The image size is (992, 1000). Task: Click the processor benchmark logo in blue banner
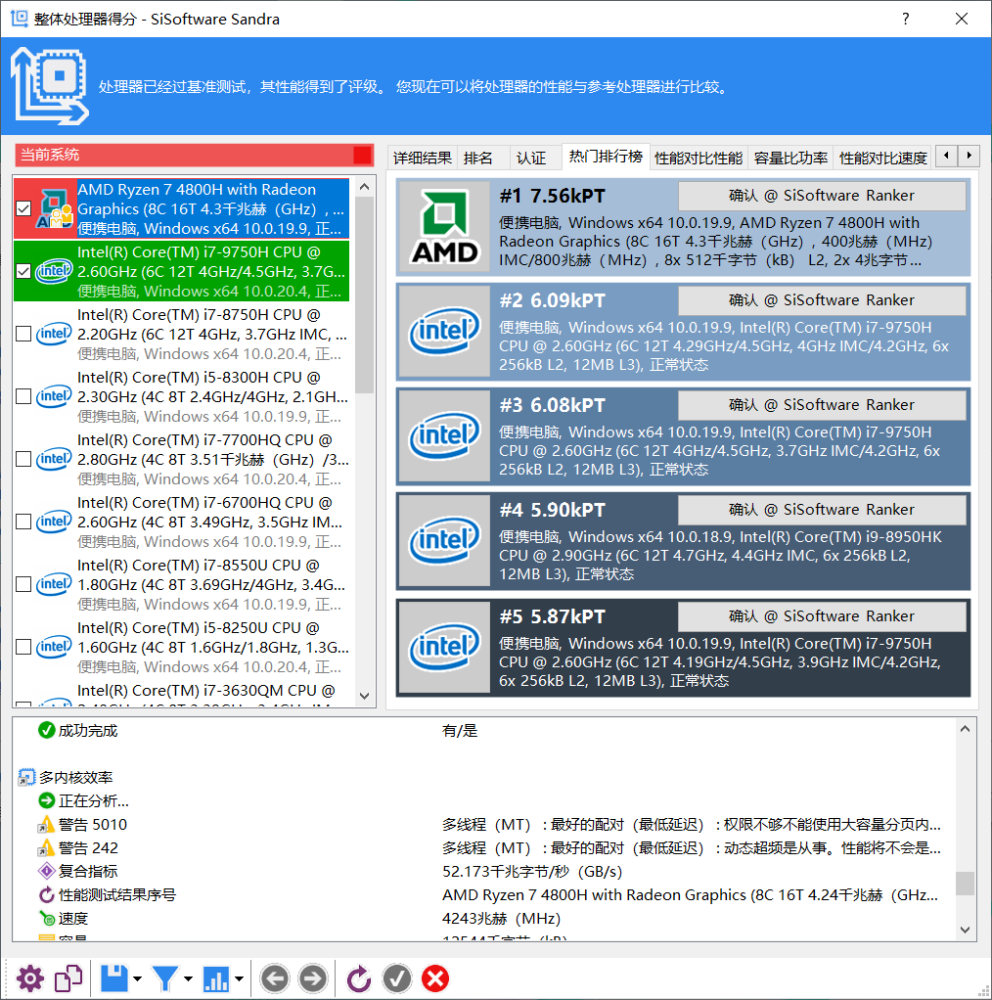50,86
